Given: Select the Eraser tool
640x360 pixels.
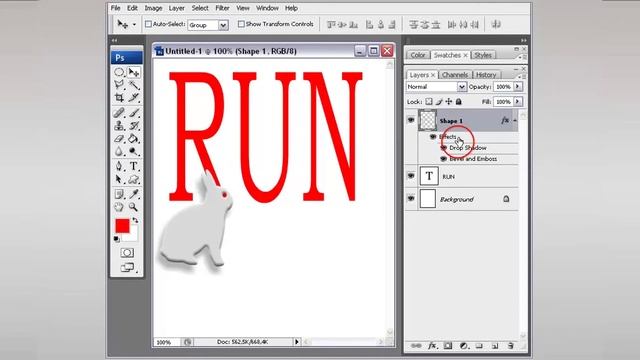Looking at the screenshot, I should tap(119, 139).
